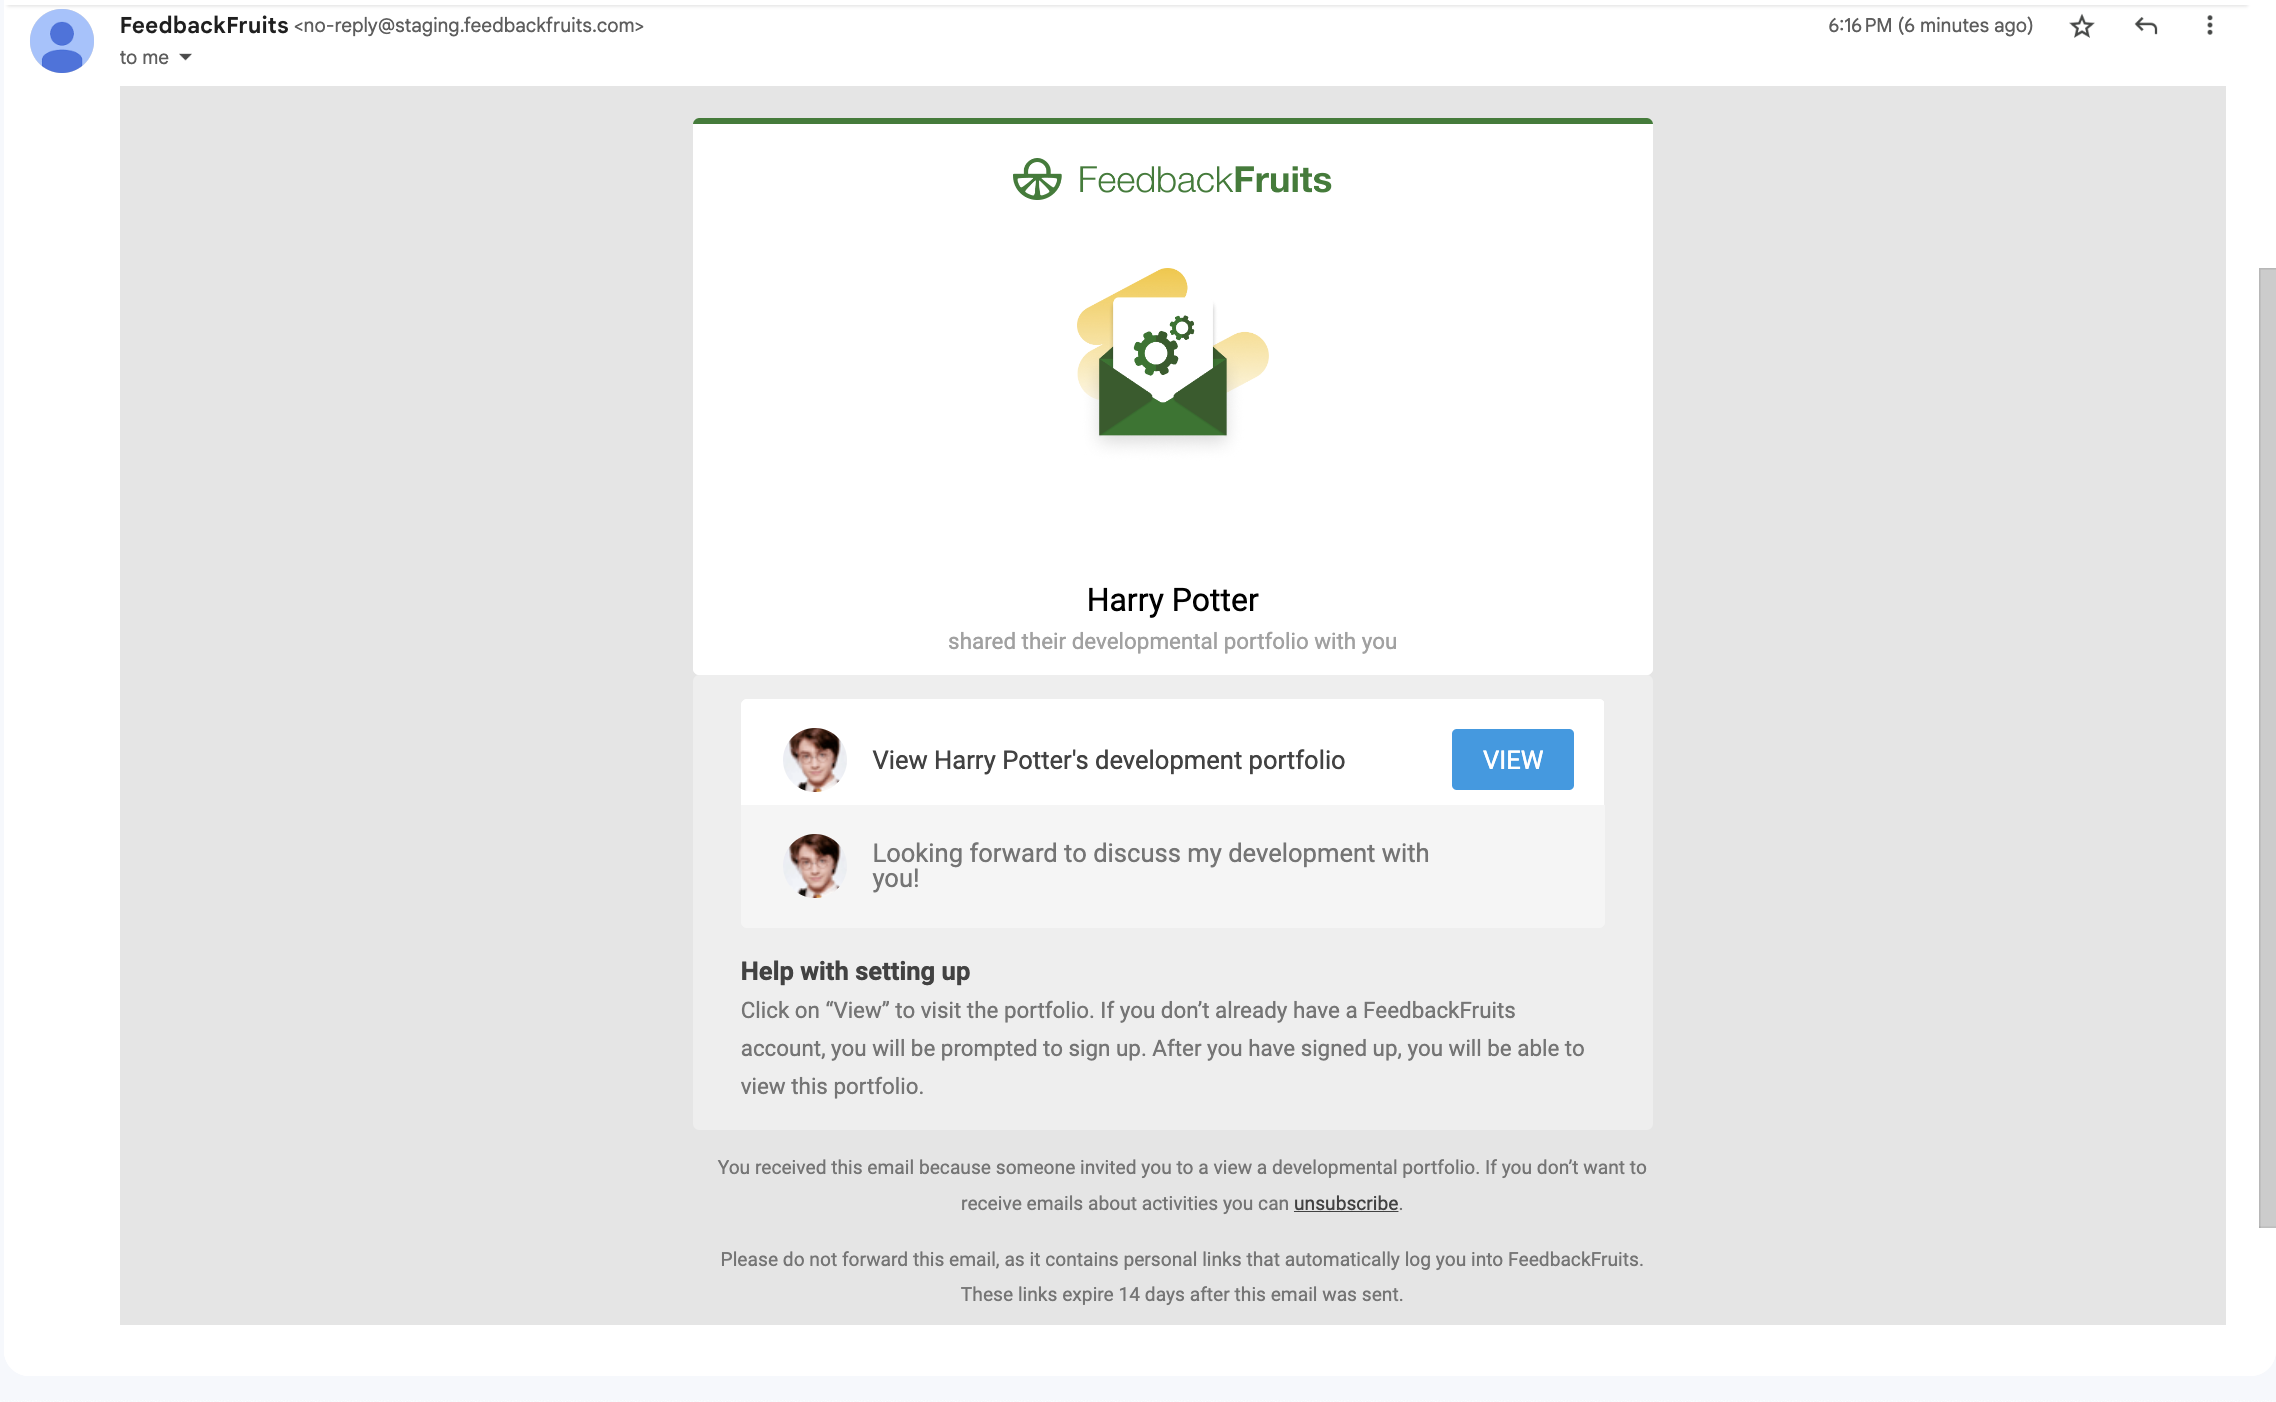Open the three-dot more options menu
The height and width of the screenshot is (1402, 2276).
pyautogui.click(x=2210, y=26)
